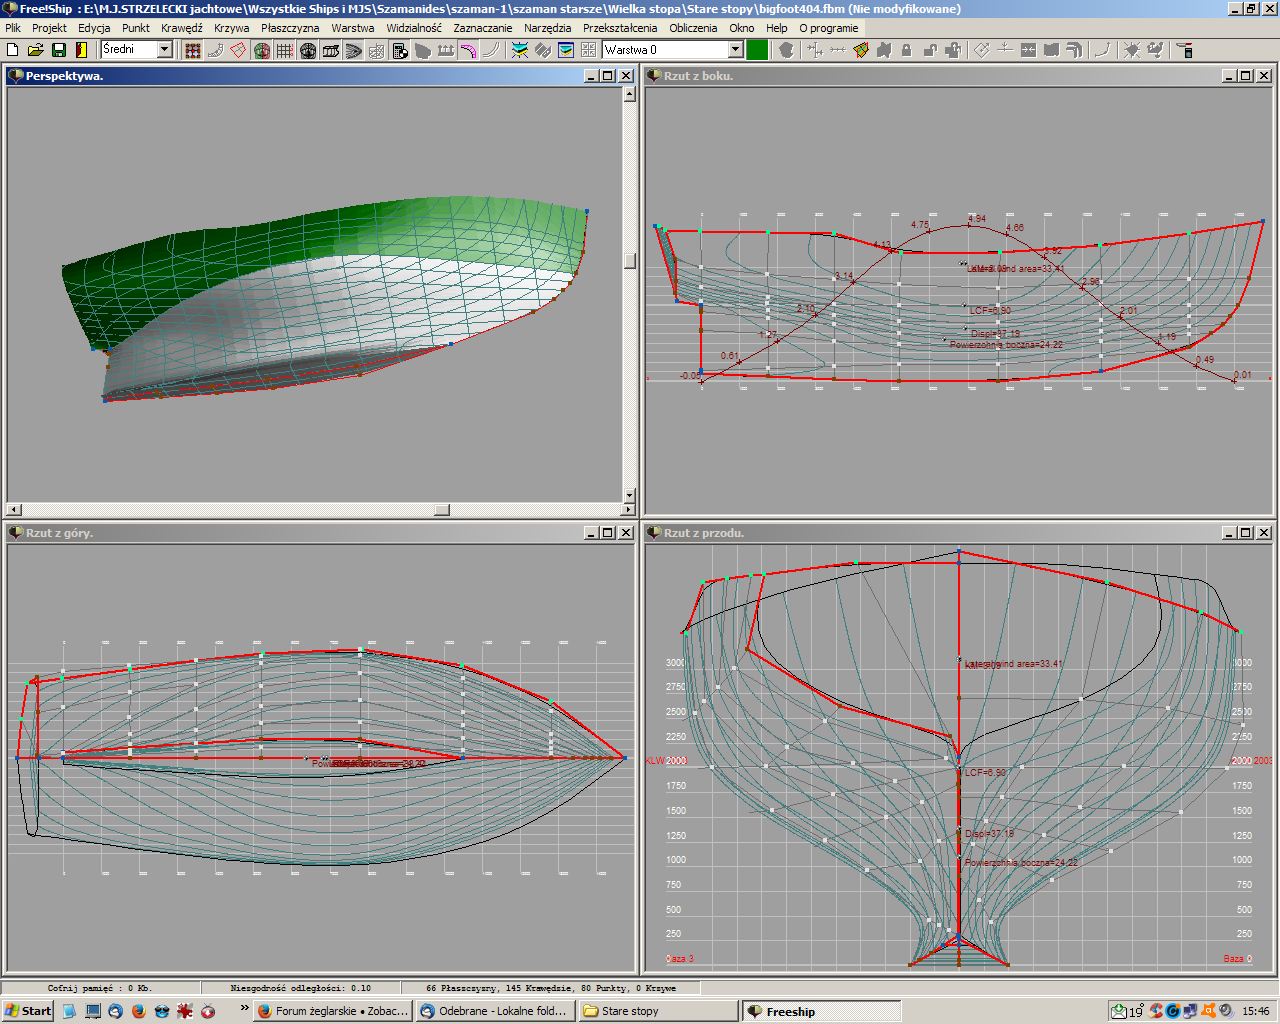Open Stare stopy folder taskbar button
The width and height of the screenshot is (1280, 1024).
658,1011
